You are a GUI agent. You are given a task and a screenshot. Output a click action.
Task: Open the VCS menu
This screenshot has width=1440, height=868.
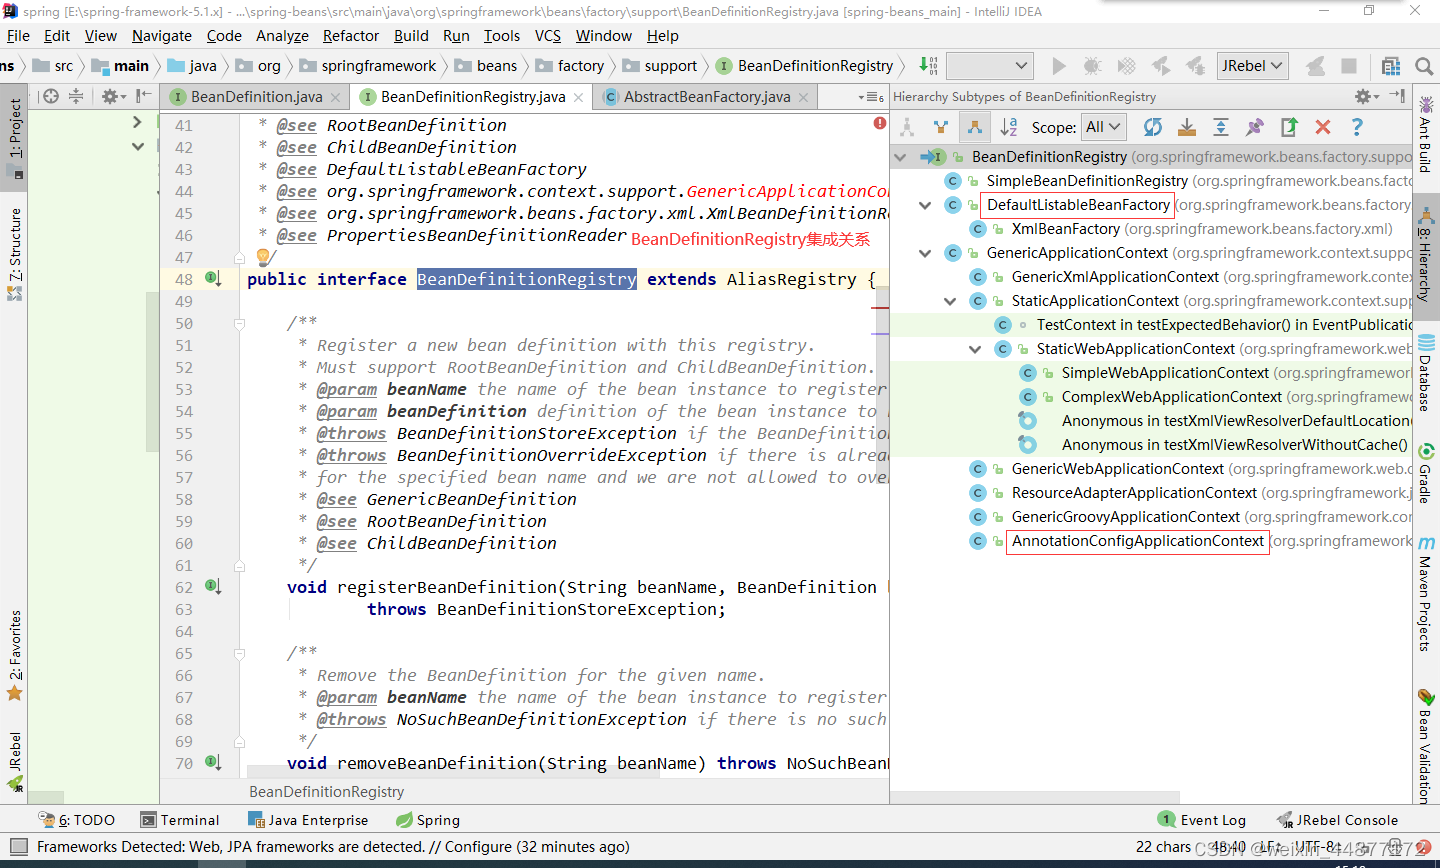[548, 36]
